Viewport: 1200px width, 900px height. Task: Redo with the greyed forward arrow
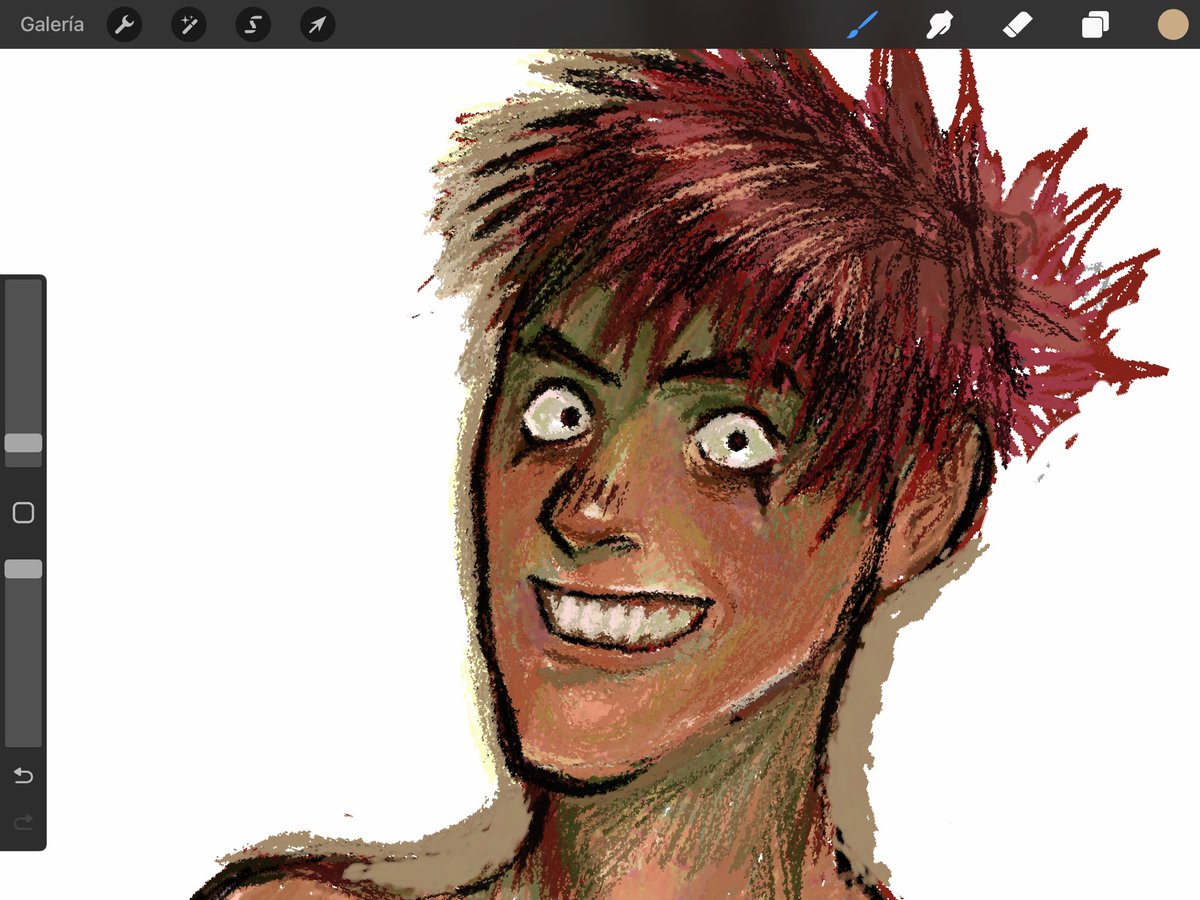click(23, 822)
